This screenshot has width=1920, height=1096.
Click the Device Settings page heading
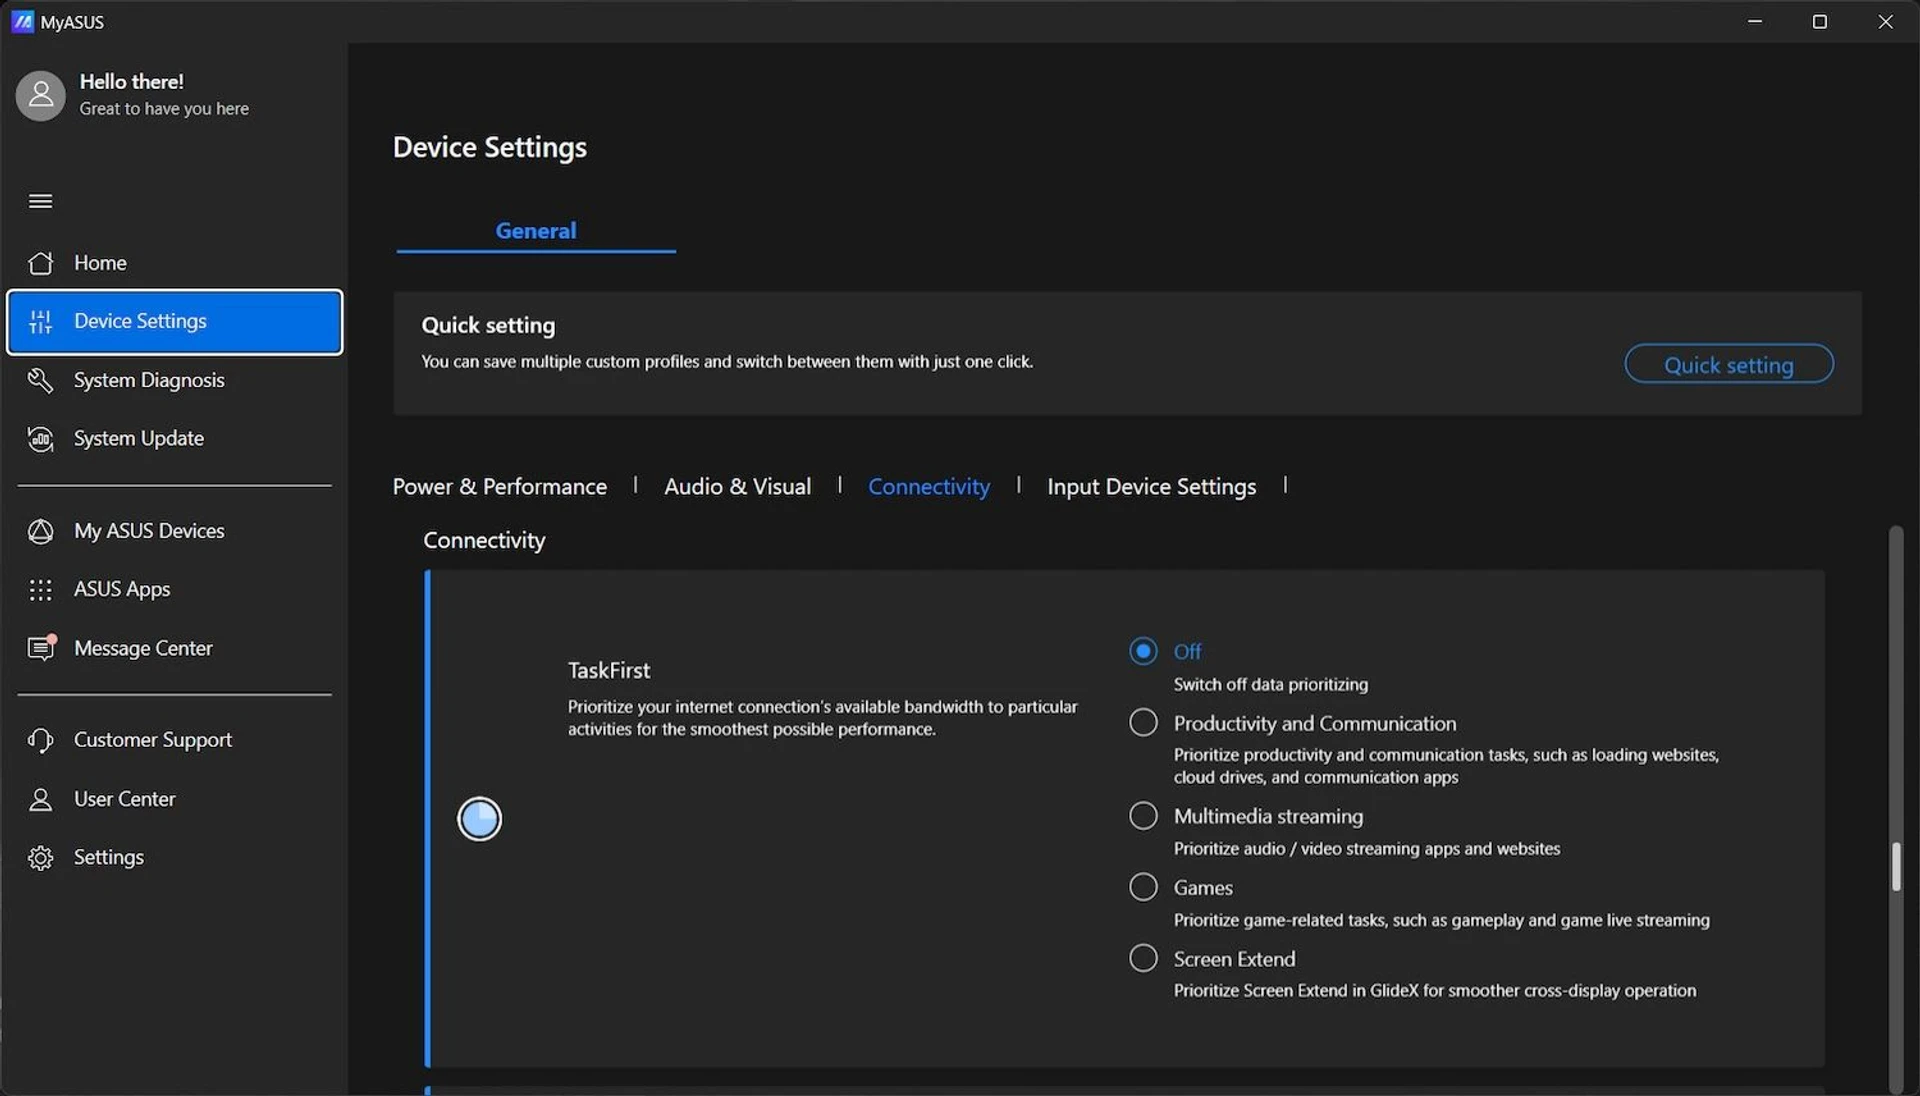click(490, 148)
